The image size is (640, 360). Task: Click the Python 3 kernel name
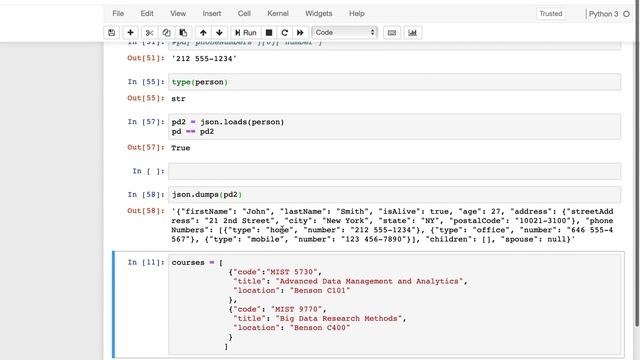click(603, 14)
